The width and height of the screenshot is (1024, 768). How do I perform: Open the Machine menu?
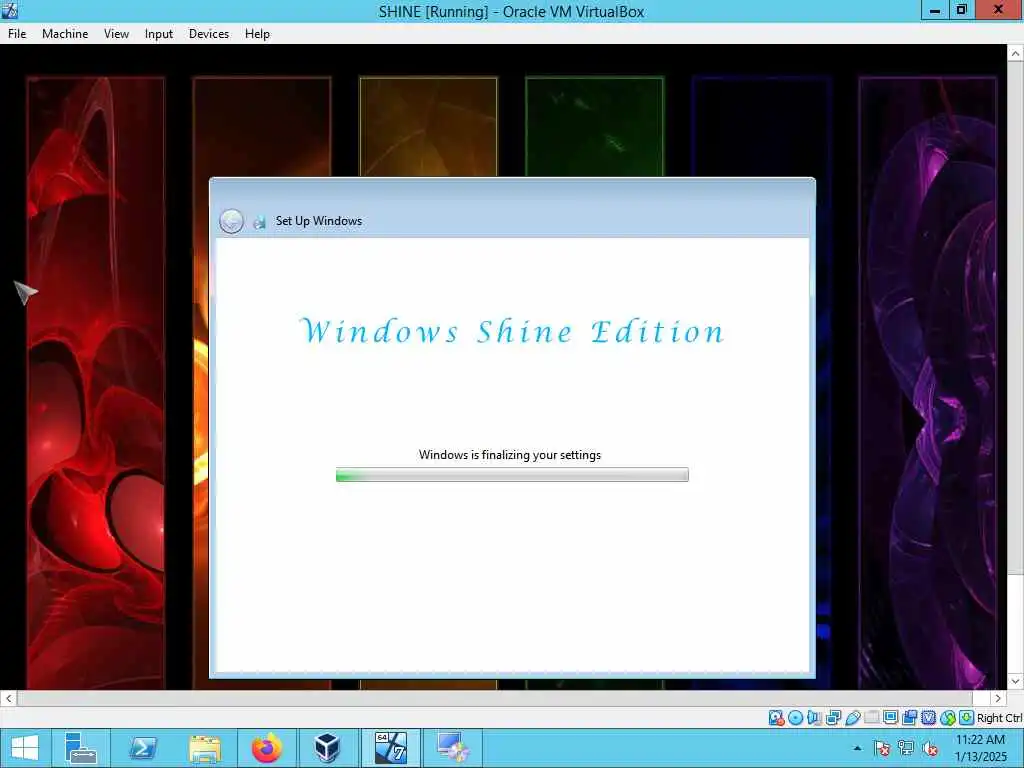coord(65,34)
